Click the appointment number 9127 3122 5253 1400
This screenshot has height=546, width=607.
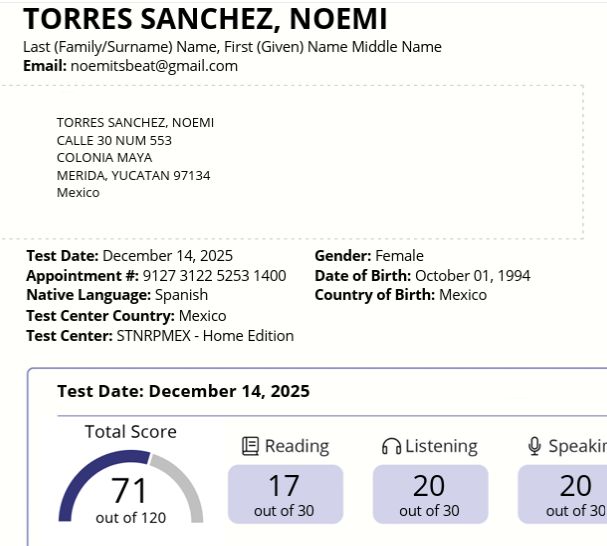pyautogui.click(x=214, y=276)
